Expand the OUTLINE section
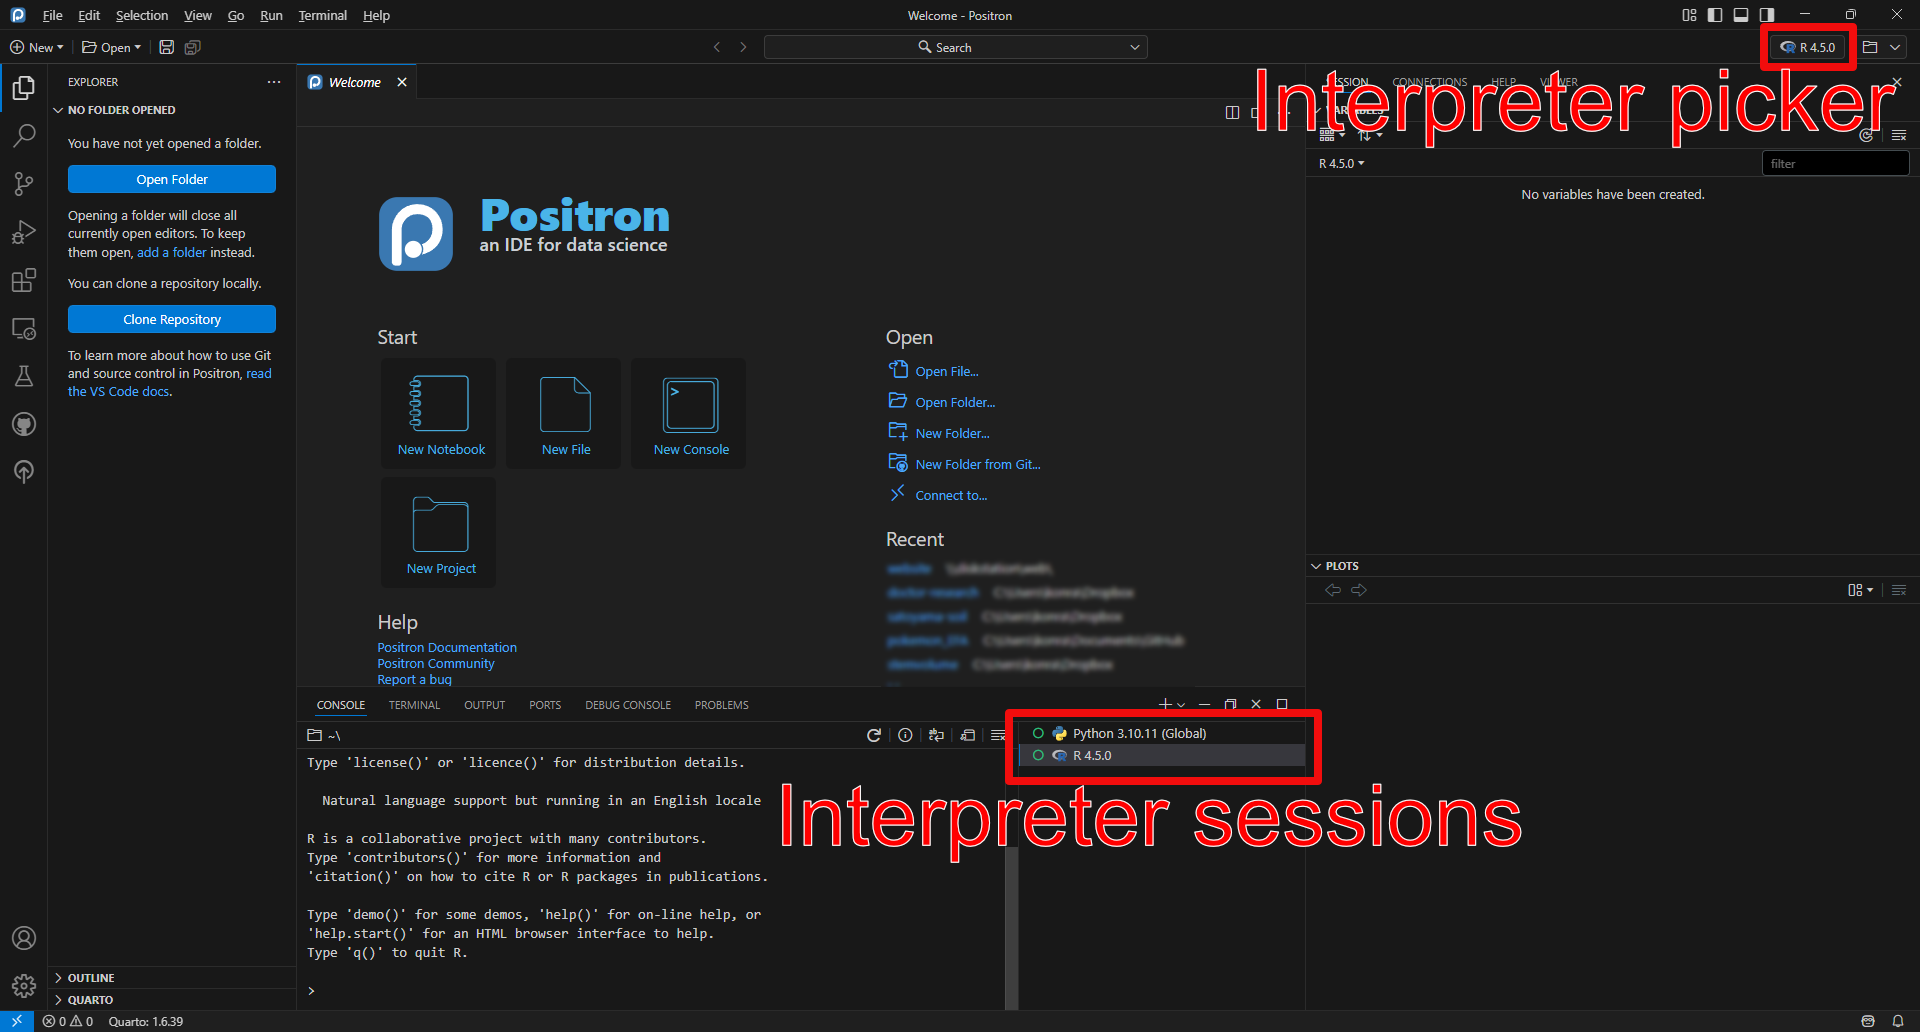Screen dimensions: 1920x1032 pos(91,978)
